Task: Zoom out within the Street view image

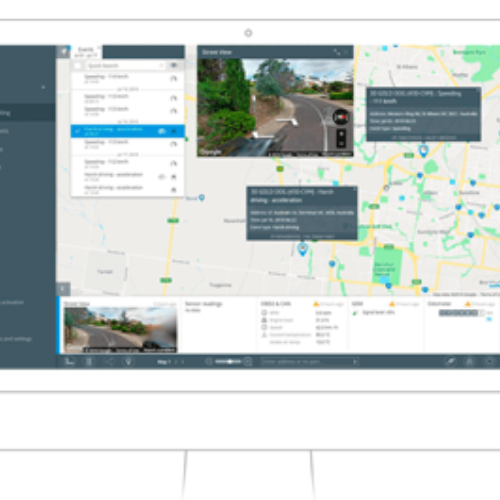Action: coord(341,143)
